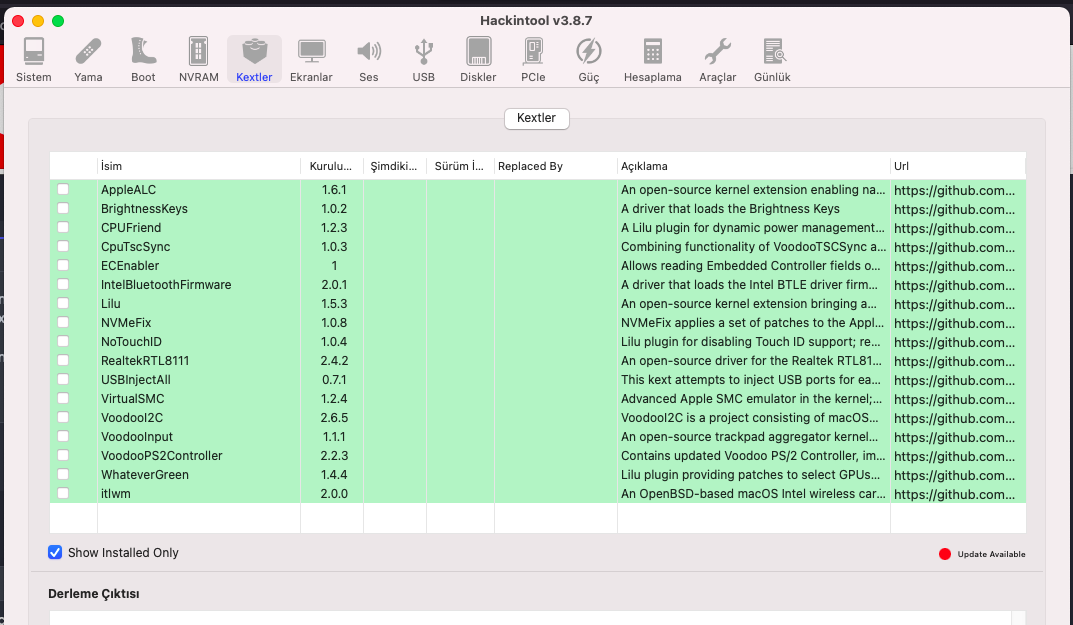
Task: Uncheck Show Installed Only checkbox
Action: (55, 553)
